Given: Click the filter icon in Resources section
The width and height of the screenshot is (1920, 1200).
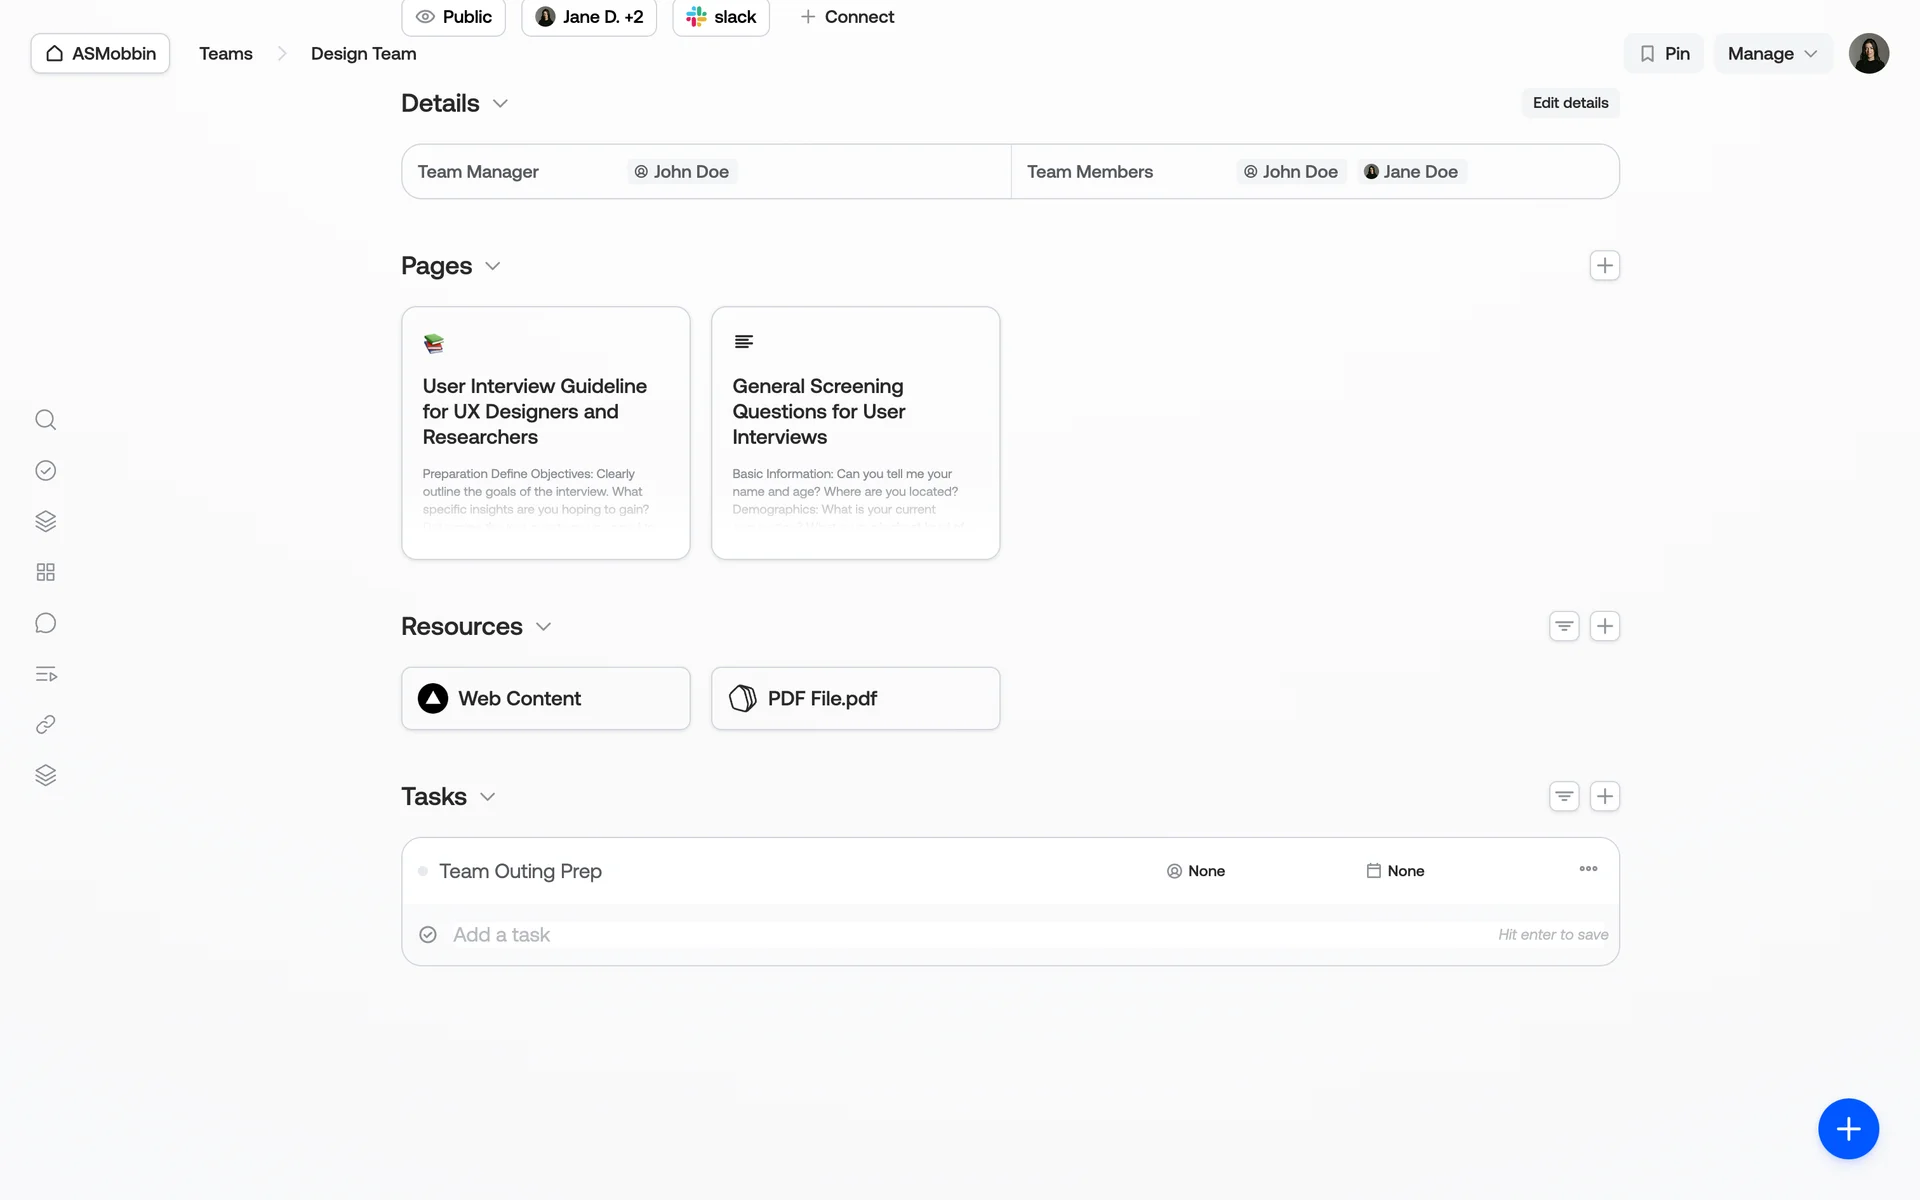Looking at the screenshot, I should 1564,626.
